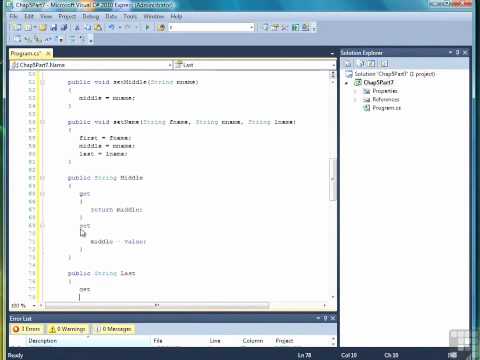Close the Program.cs tab
Image resolution: width=480 pixels, height=360 pixels.
point(48,53)
